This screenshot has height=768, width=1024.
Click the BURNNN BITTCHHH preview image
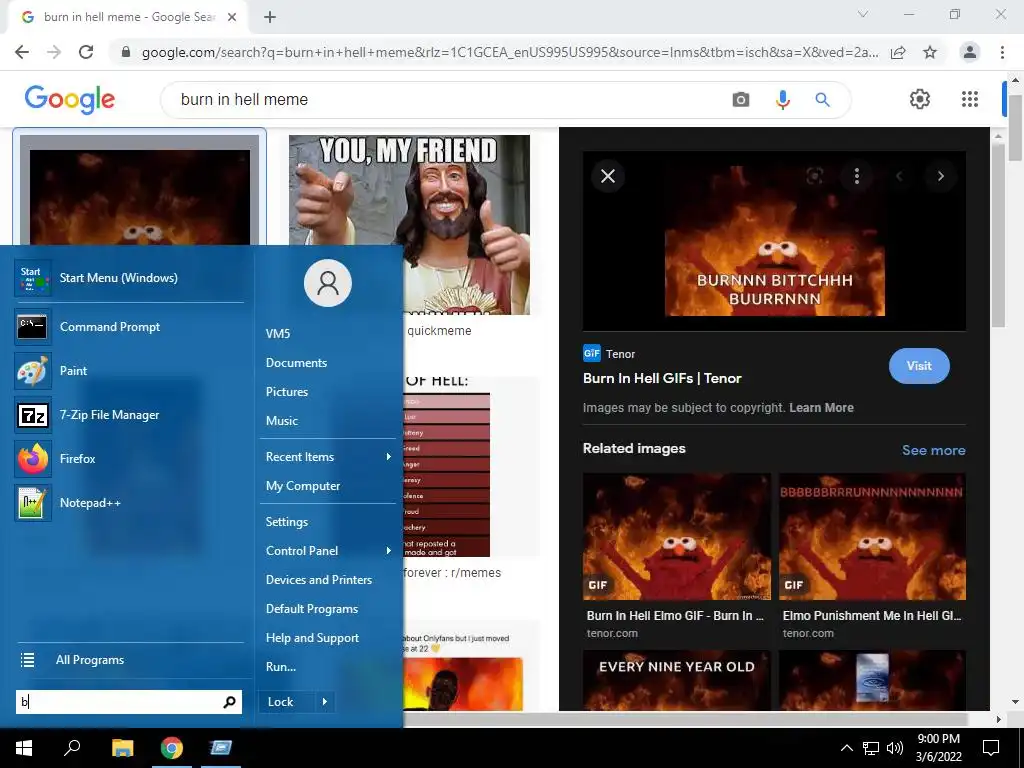tap(775, 241)
